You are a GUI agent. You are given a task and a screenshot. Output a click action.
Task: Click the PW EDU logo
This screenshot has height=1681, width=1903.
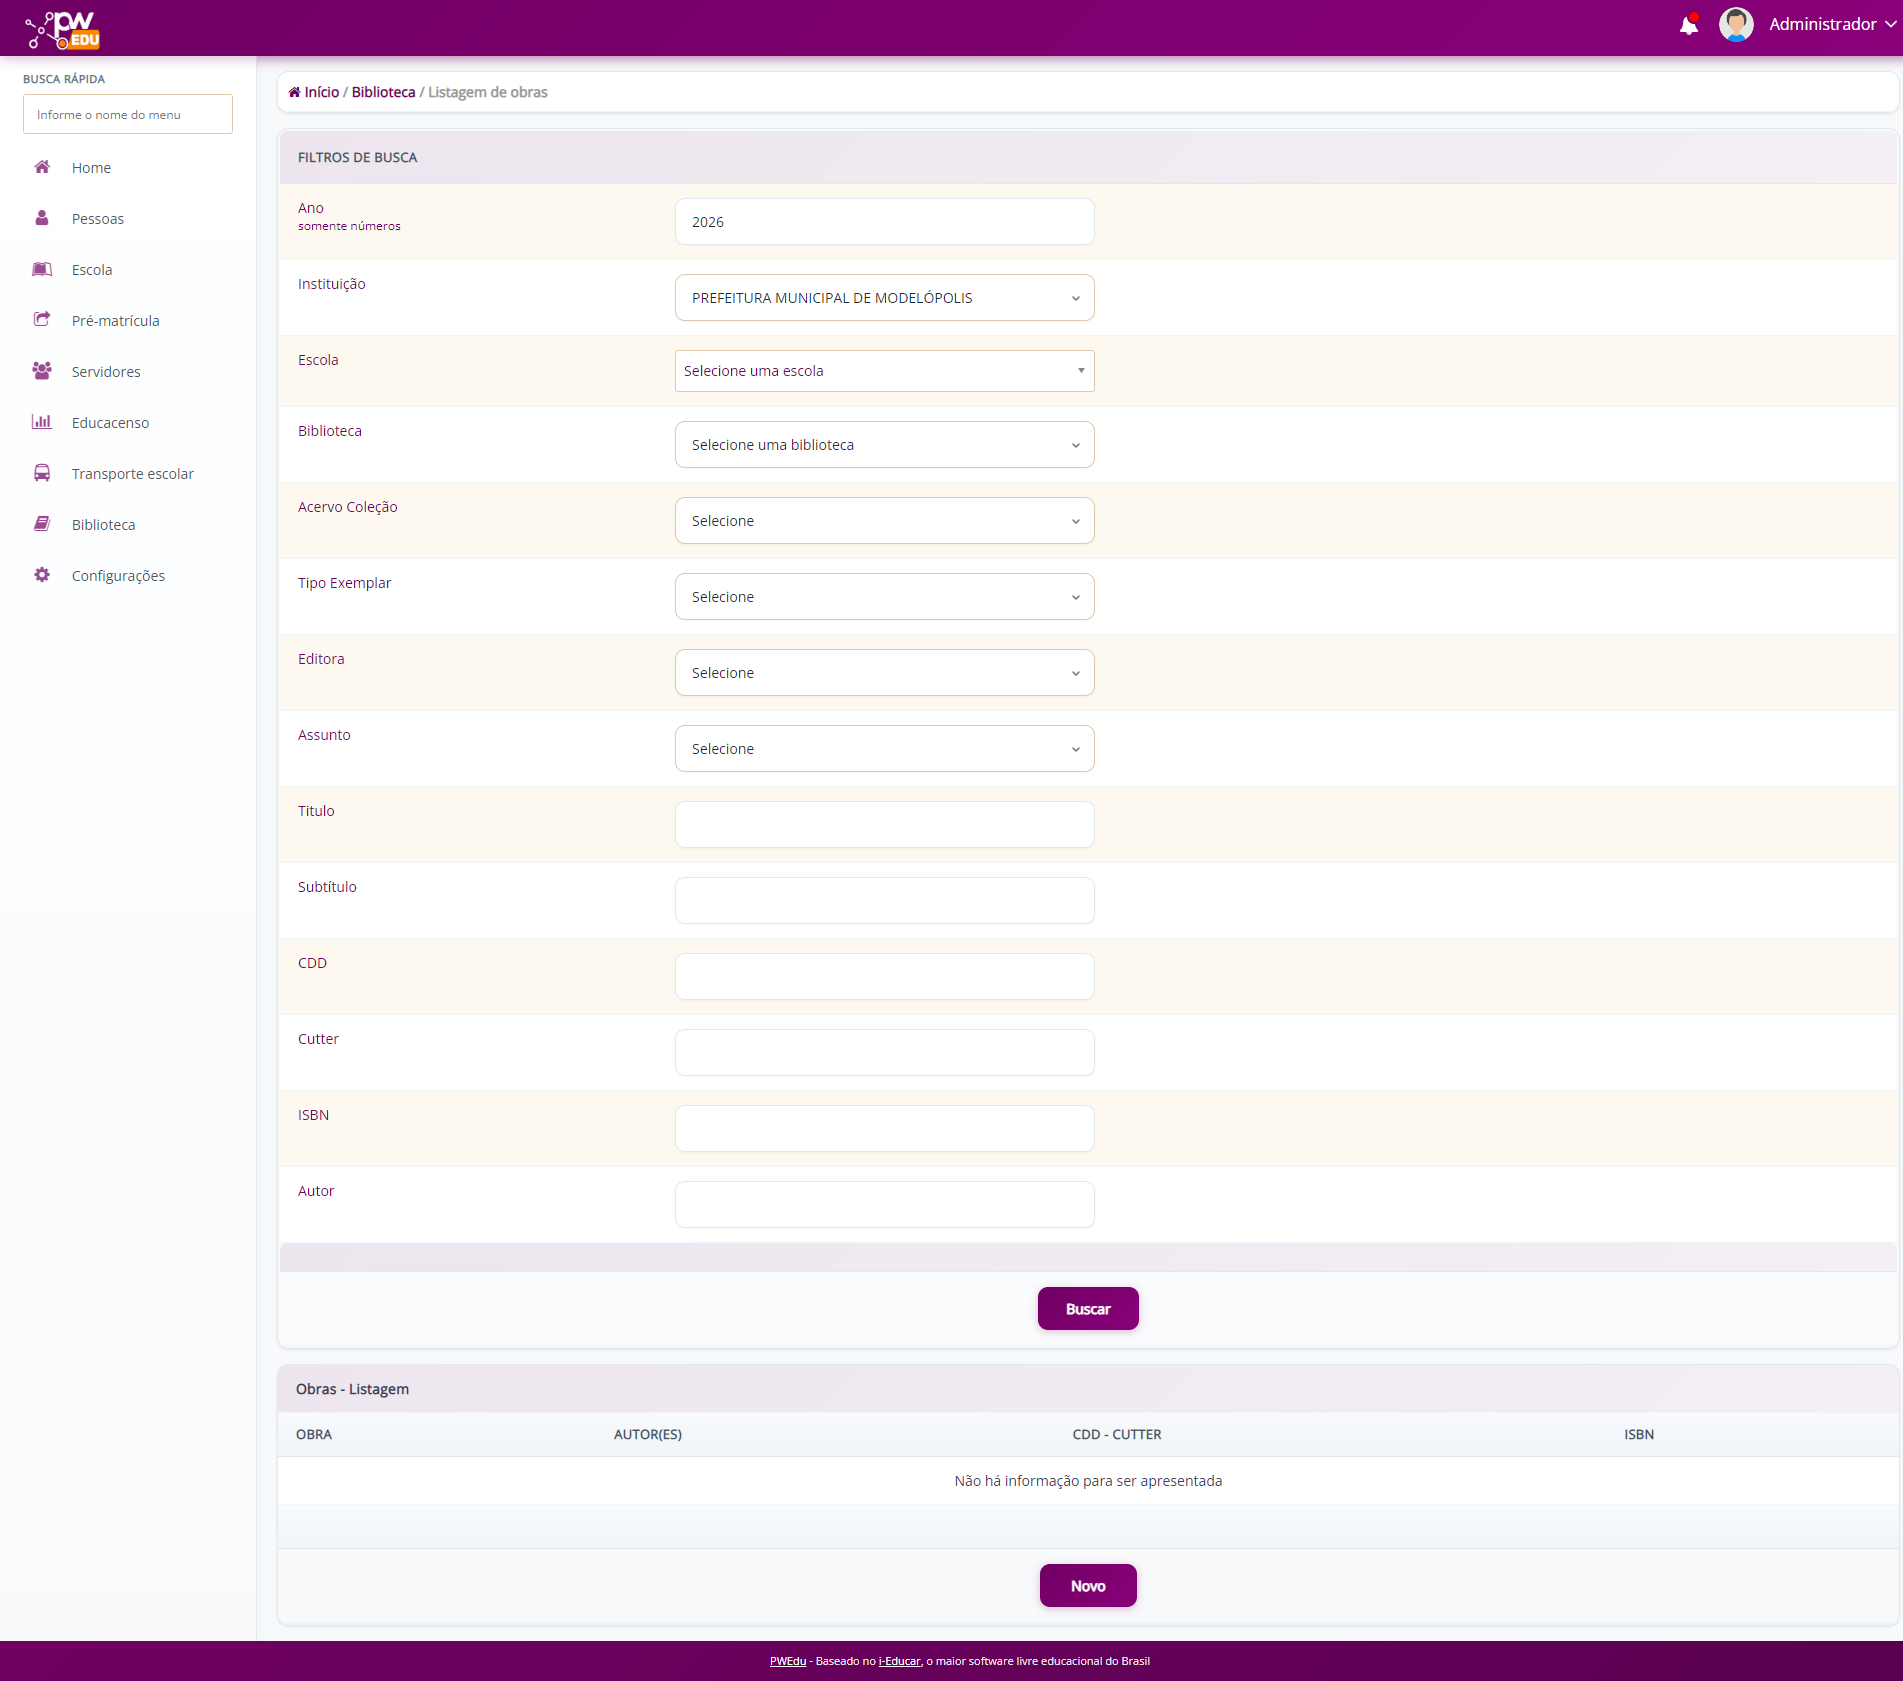[x=63, y=30]
